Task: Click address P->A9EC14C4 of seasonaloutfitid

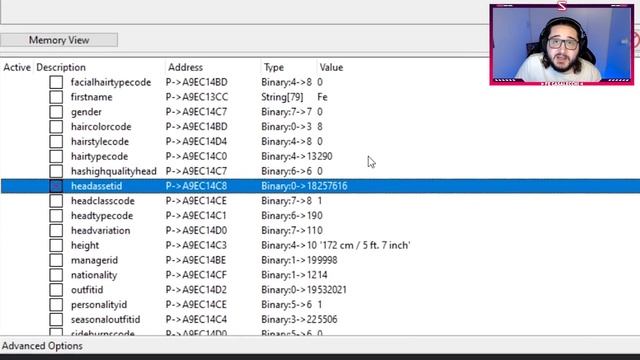Action: pos(196,320)
